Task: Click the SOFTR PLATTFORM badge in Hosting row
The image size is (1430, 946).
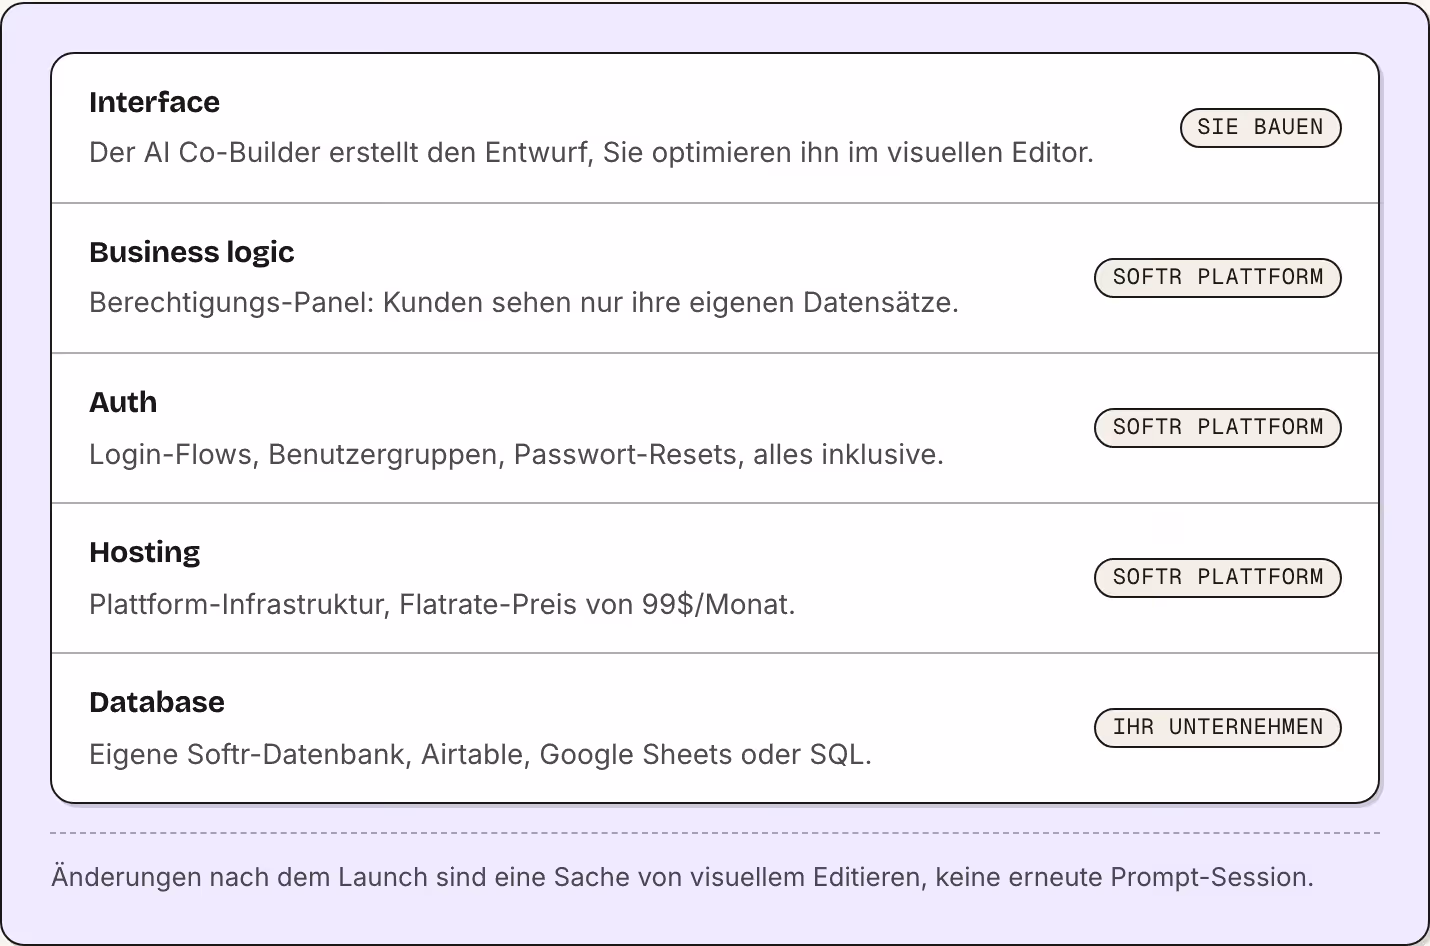Action: pos(1218,578)
